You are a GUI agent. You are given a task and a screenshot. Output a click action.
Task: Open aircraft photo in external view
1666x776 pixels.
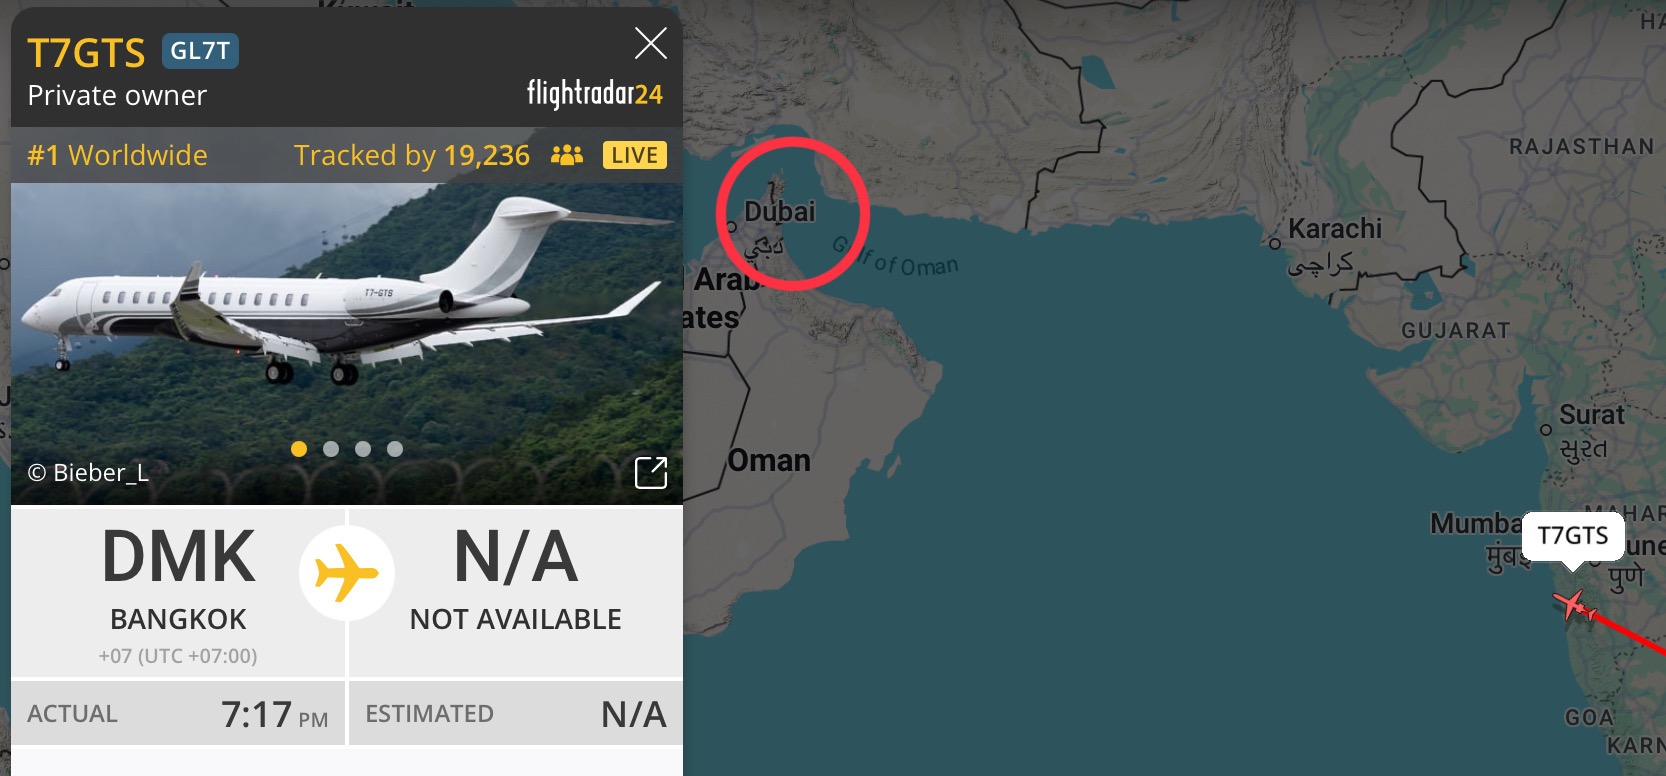click(x=651, y=472)
